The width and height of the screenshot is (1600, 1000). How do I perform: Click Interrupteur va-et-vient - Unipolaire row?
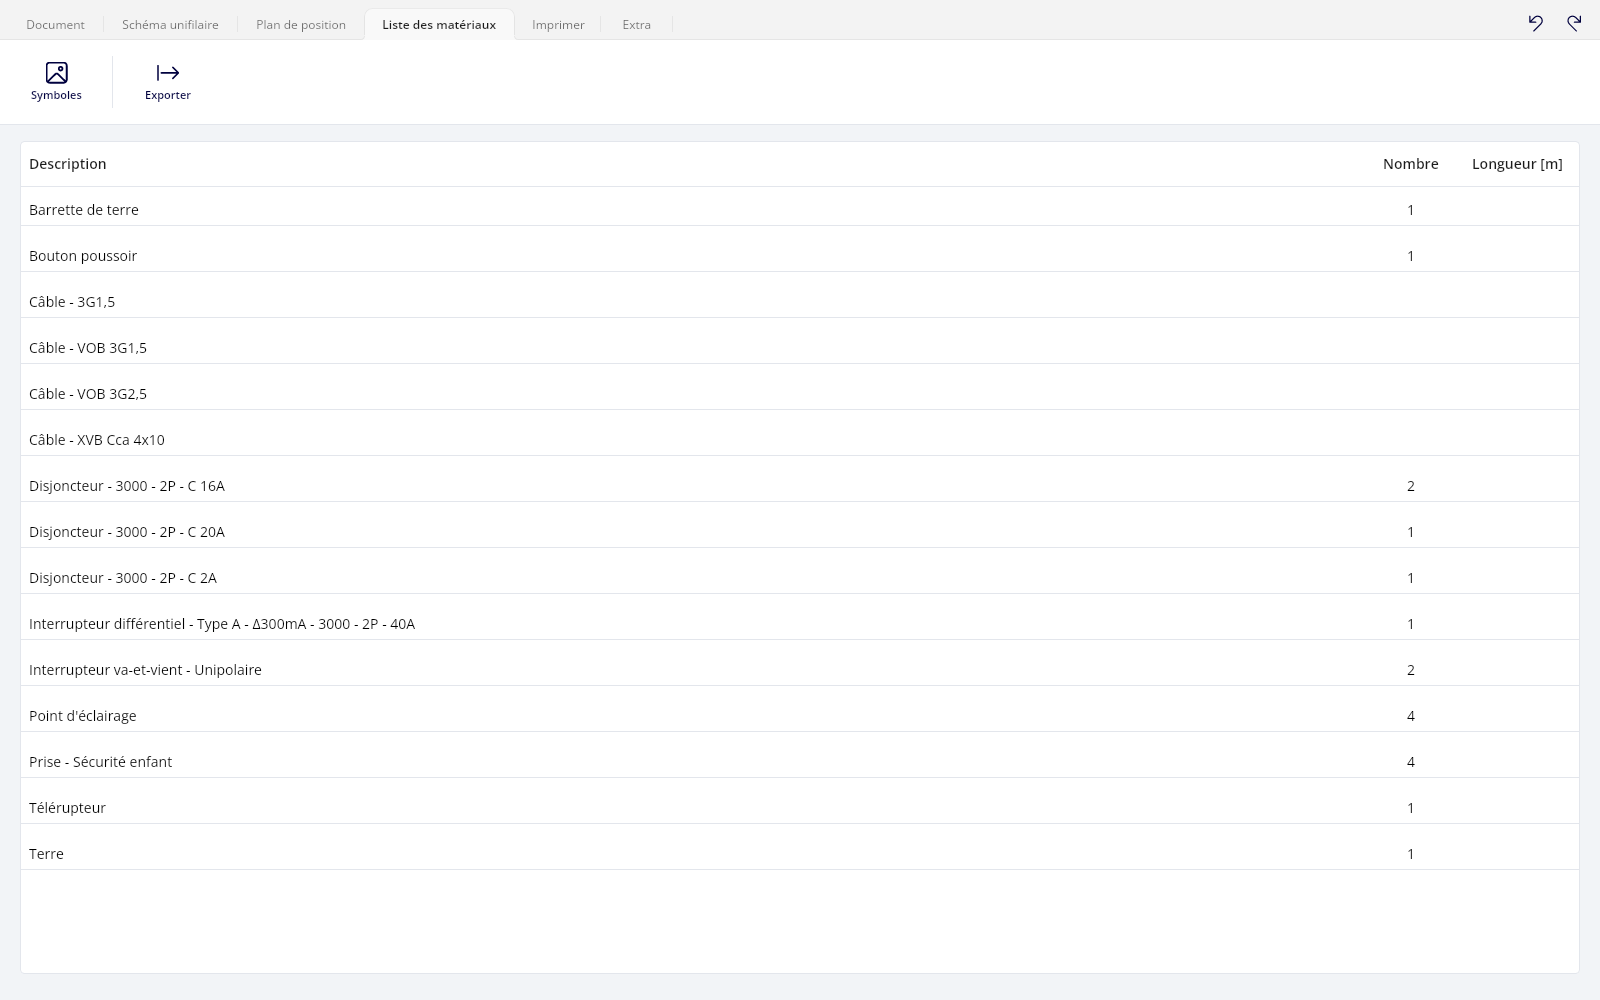click(800, 664)
